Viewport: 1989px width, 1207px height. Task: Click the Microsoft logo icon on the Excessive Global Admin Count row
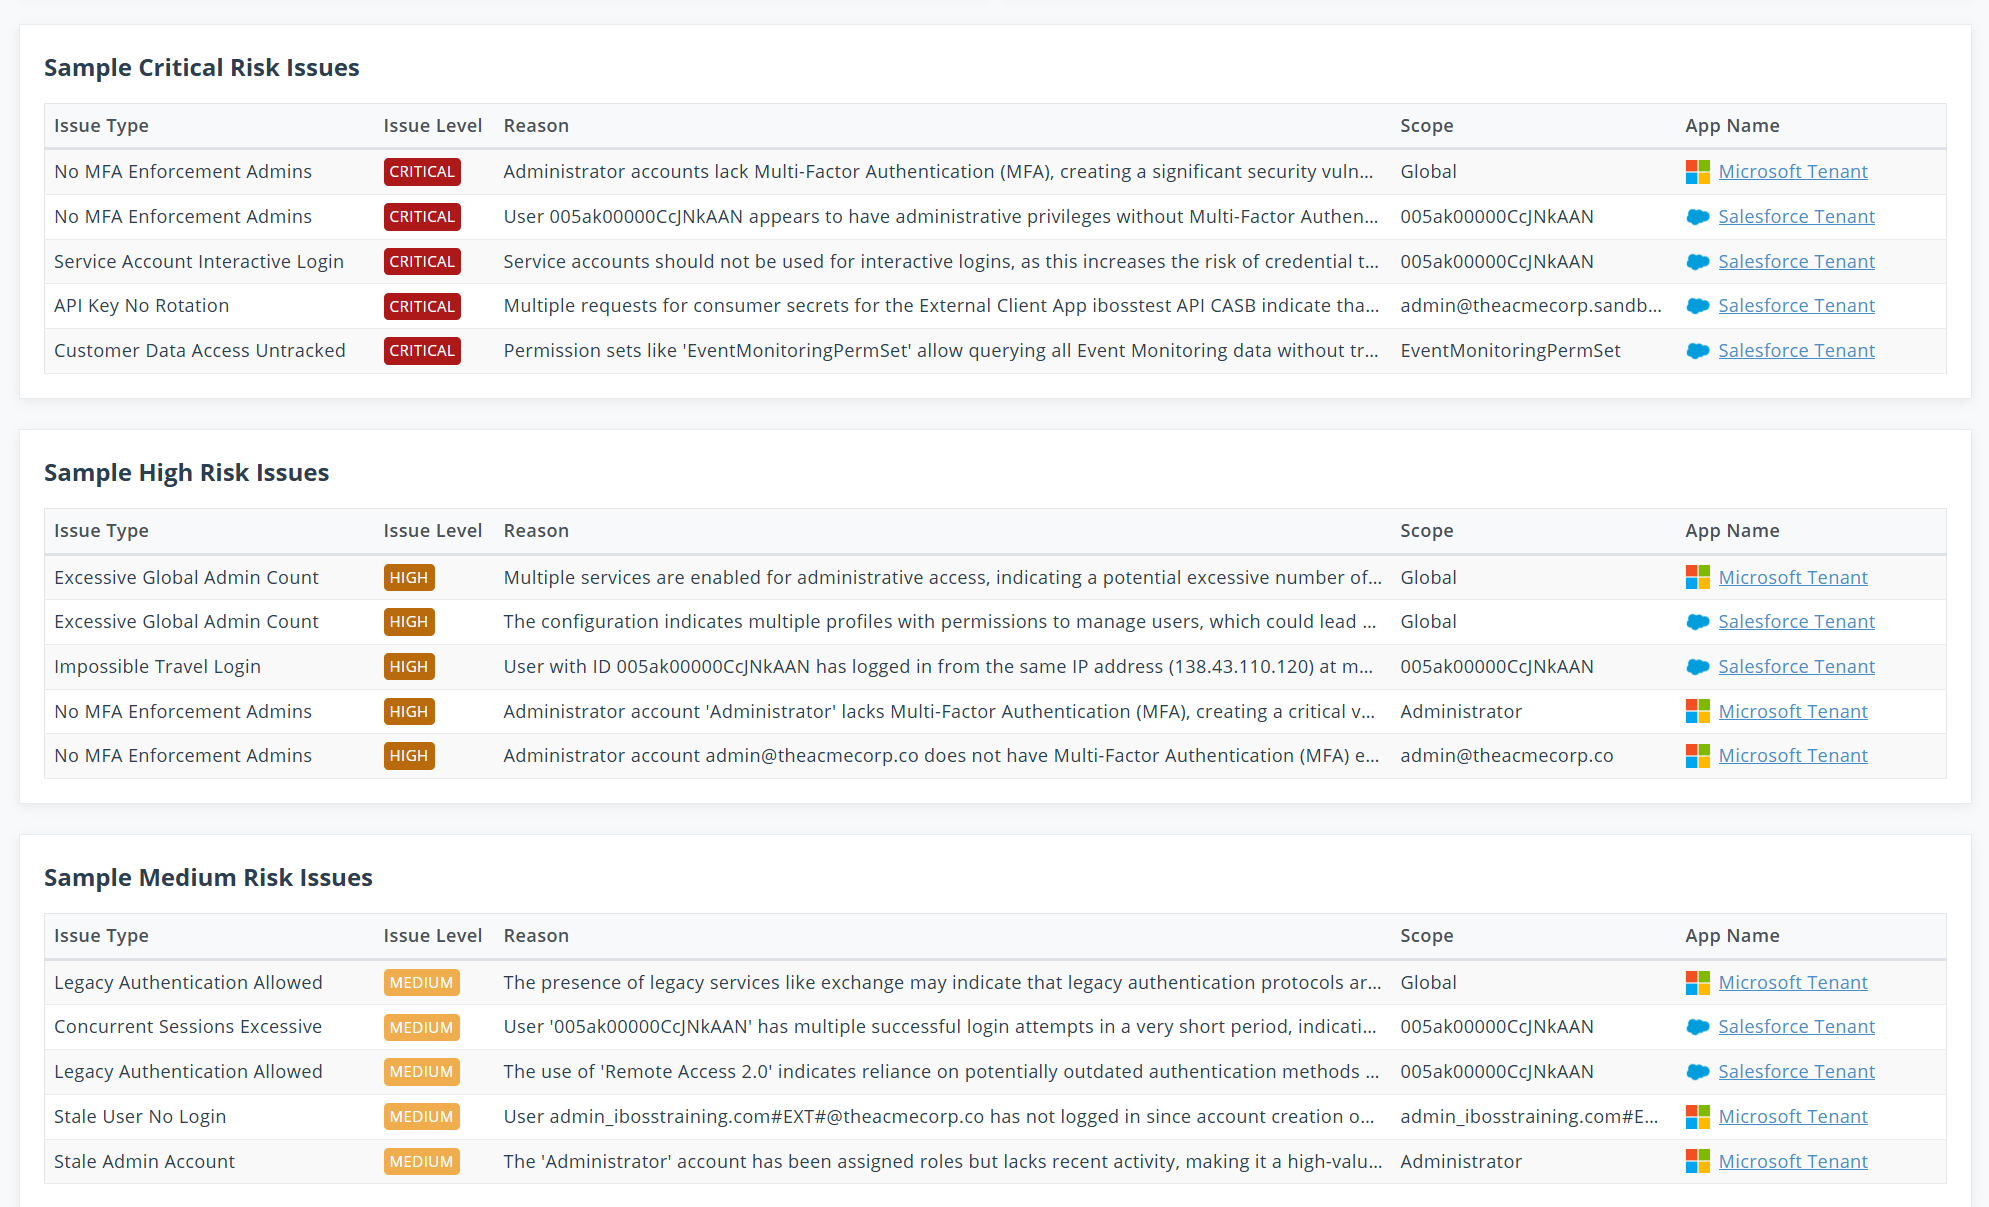(1697, 577)
